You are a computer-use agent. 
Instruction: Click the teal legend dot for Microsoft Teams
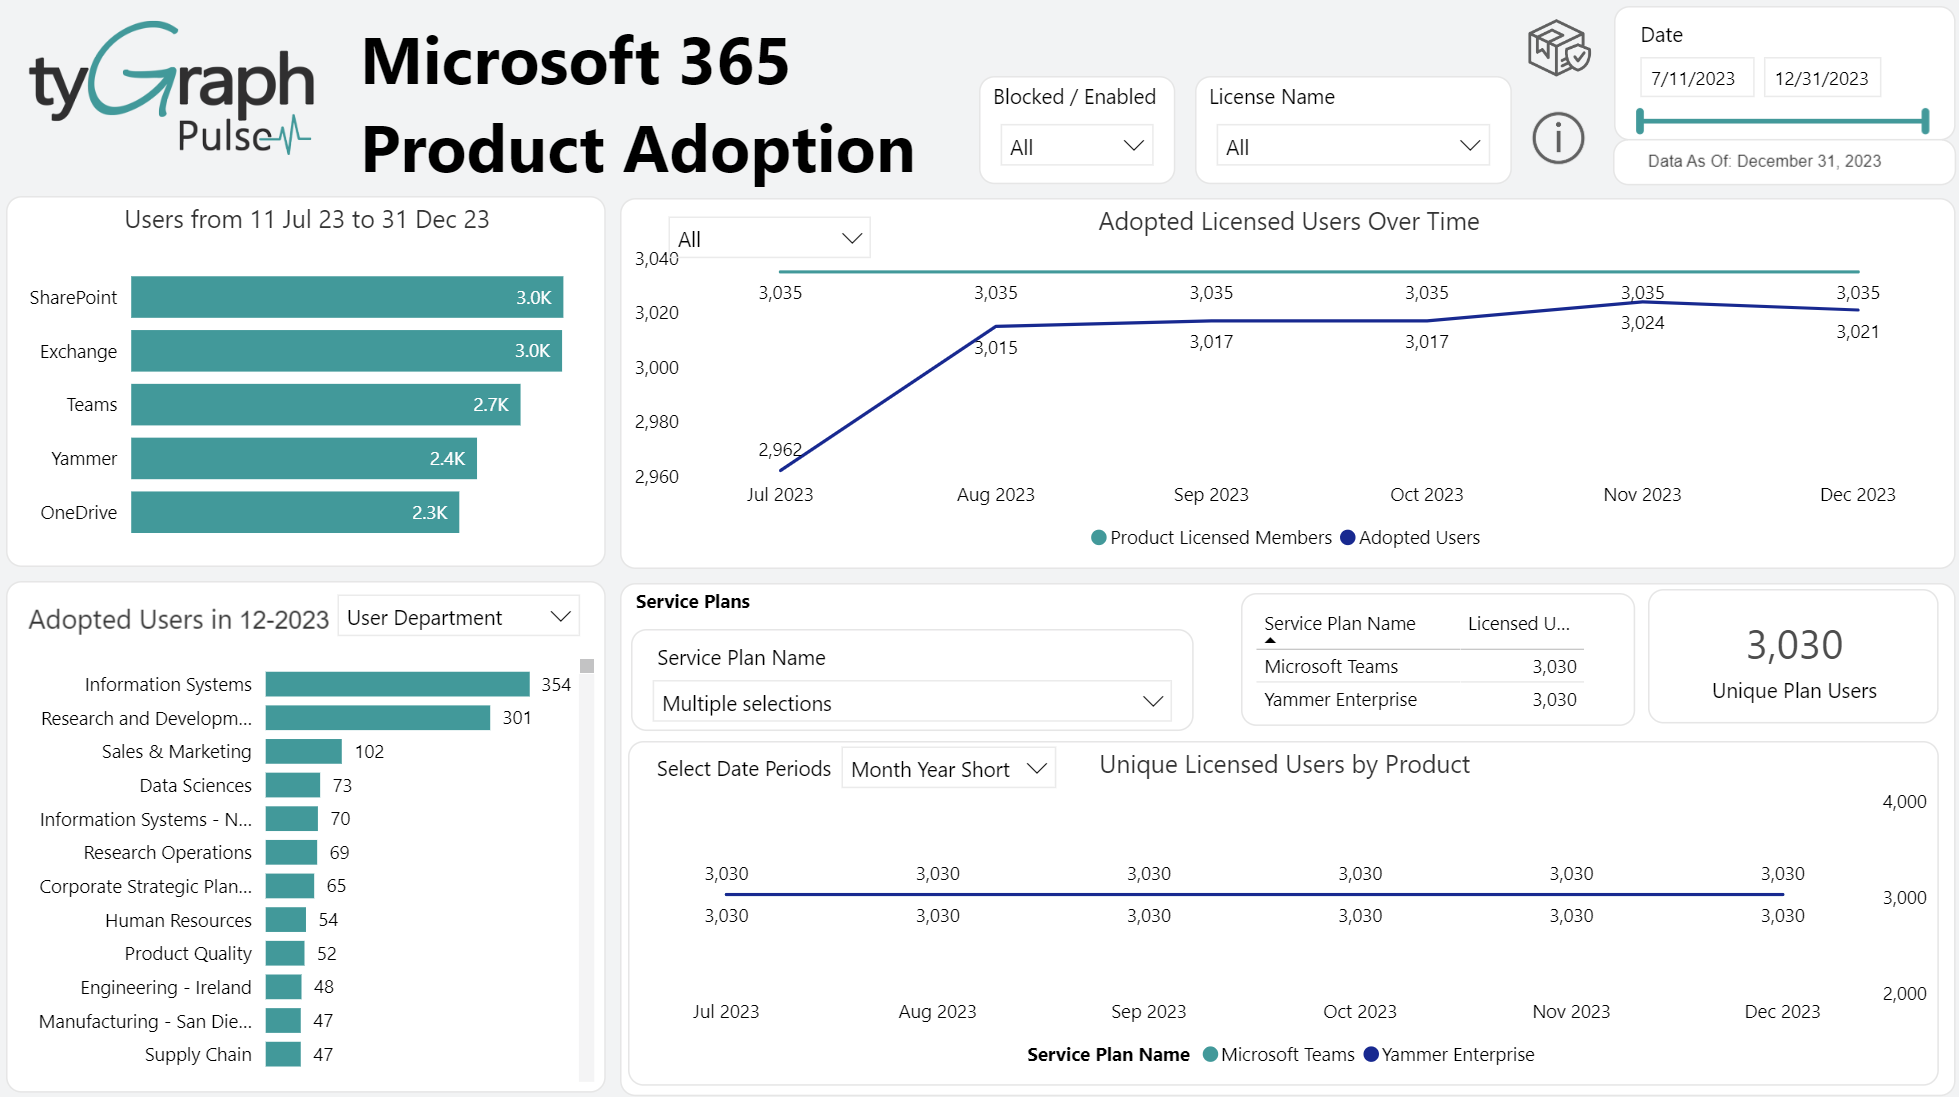tap(1211, 1054)
